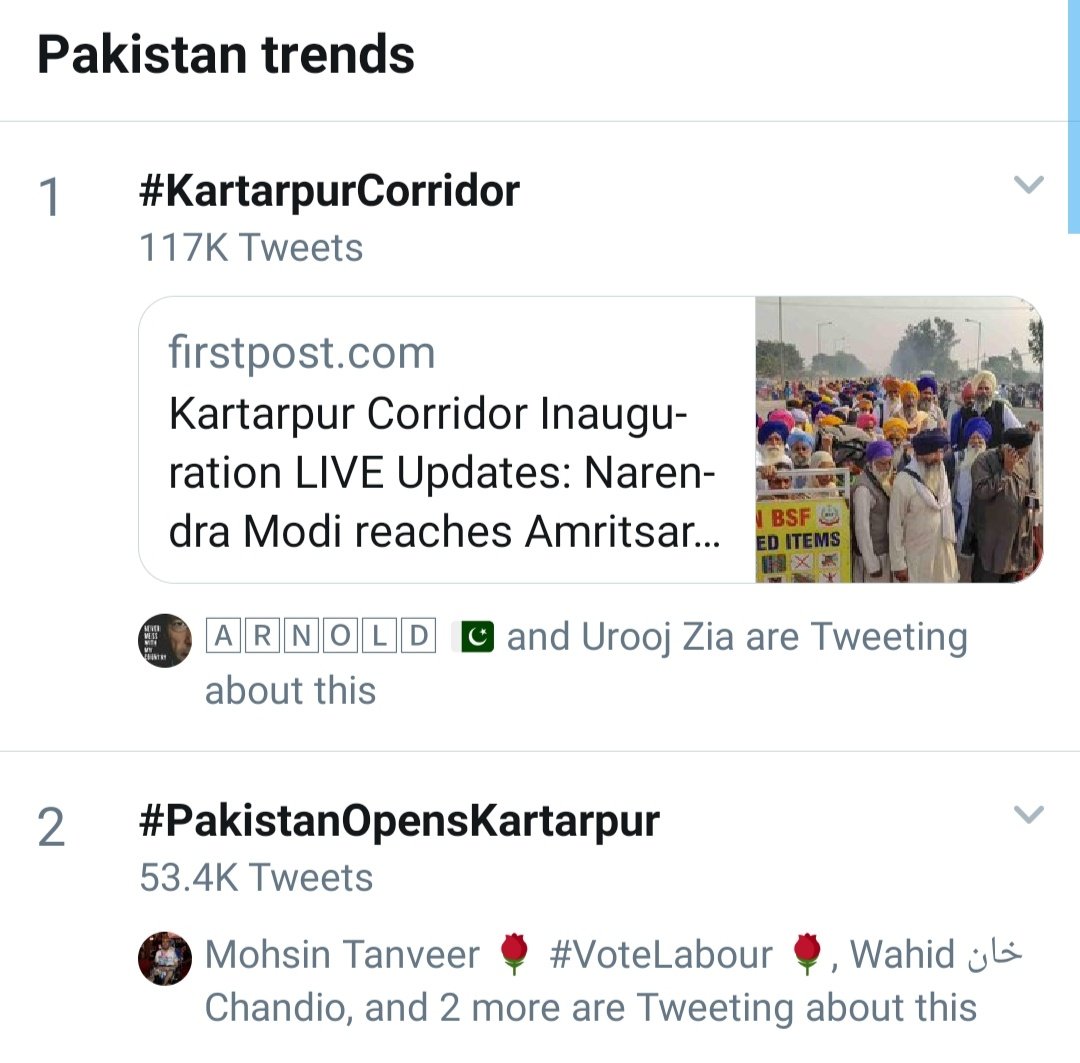Open the Mohsin Tanveer profile avatar

point(165,958)
